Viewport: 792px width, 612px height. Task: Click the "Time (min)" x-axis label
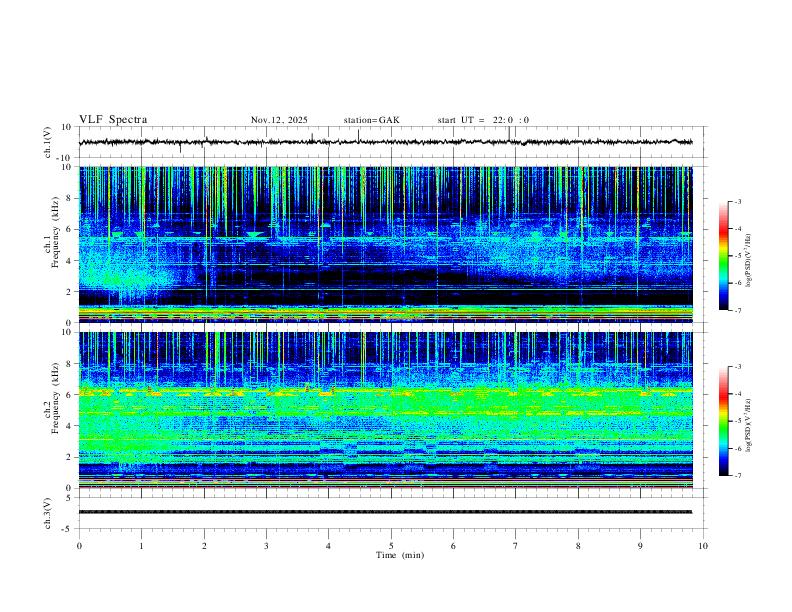(400, 555)
